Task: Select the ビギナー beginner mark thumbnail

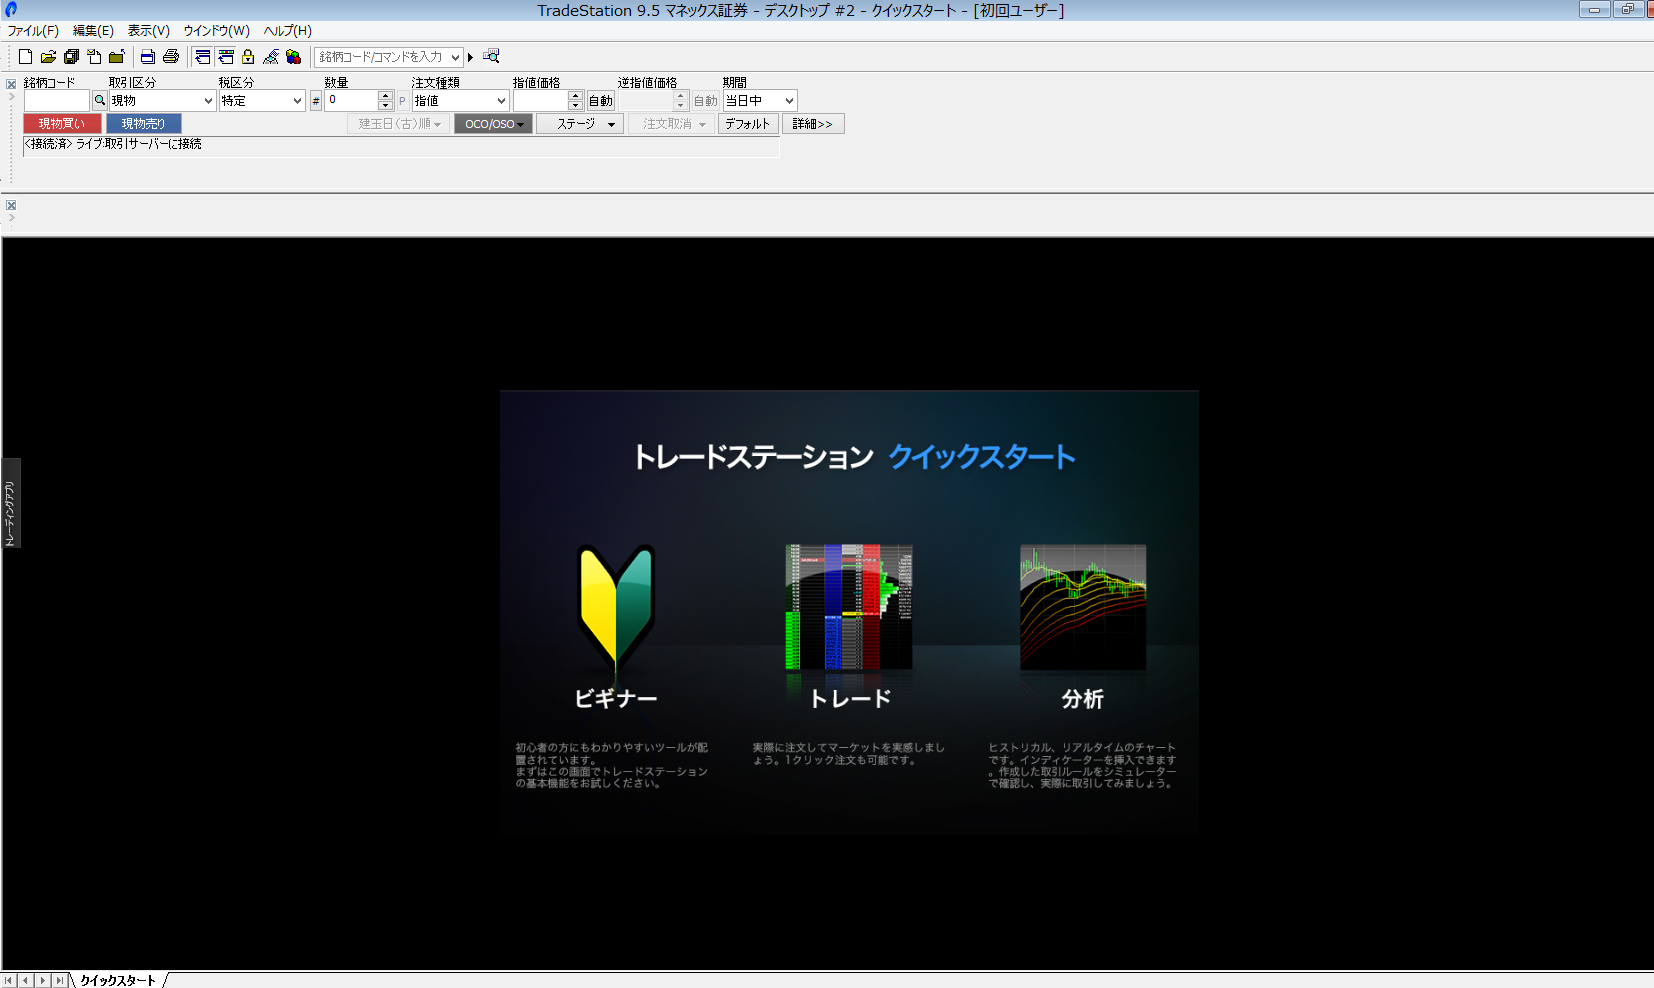Action: [x=616, y=607]
